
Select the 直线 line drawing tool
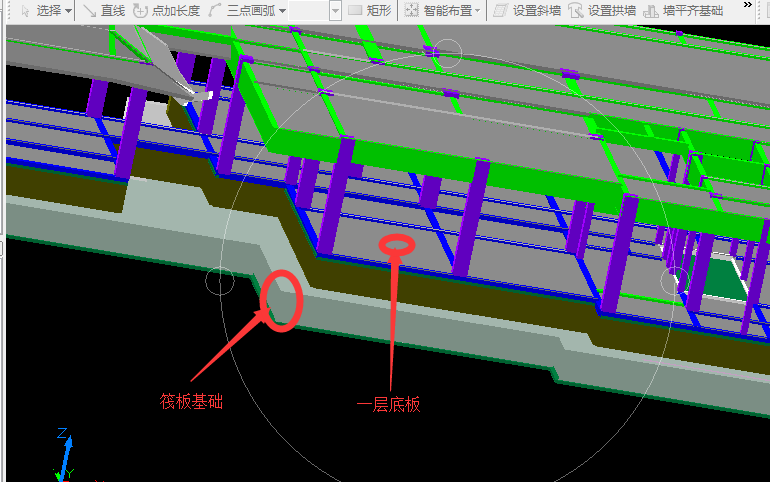click(x=104, y=10)
